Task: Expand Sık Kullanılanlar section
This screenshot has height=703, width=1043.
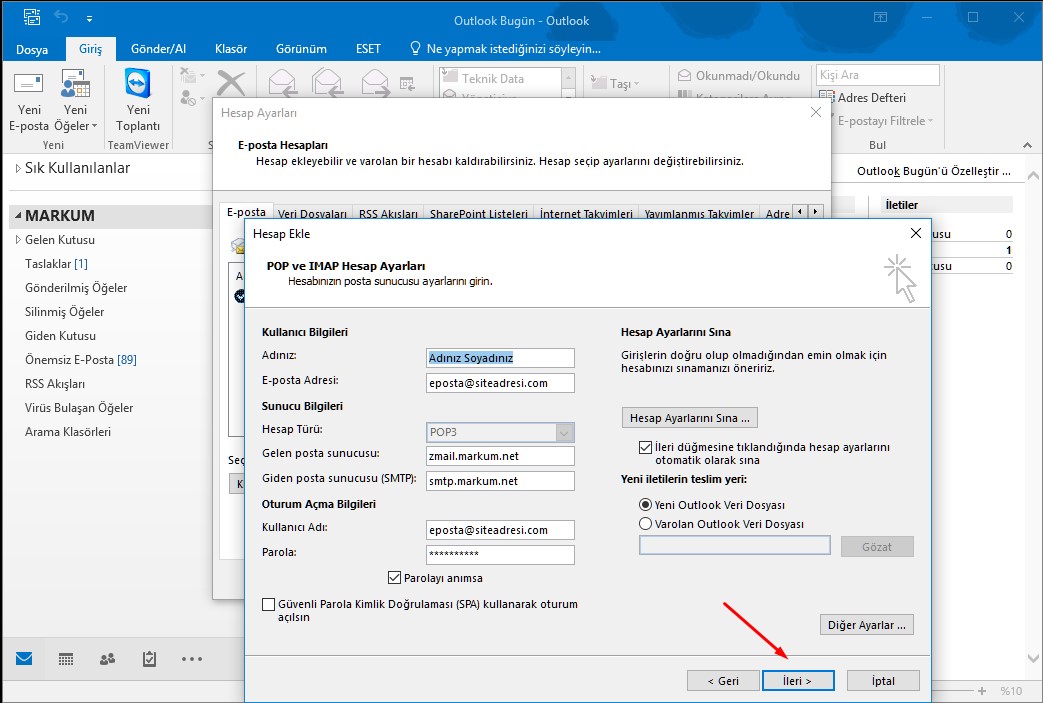Action: pos(18,168)
